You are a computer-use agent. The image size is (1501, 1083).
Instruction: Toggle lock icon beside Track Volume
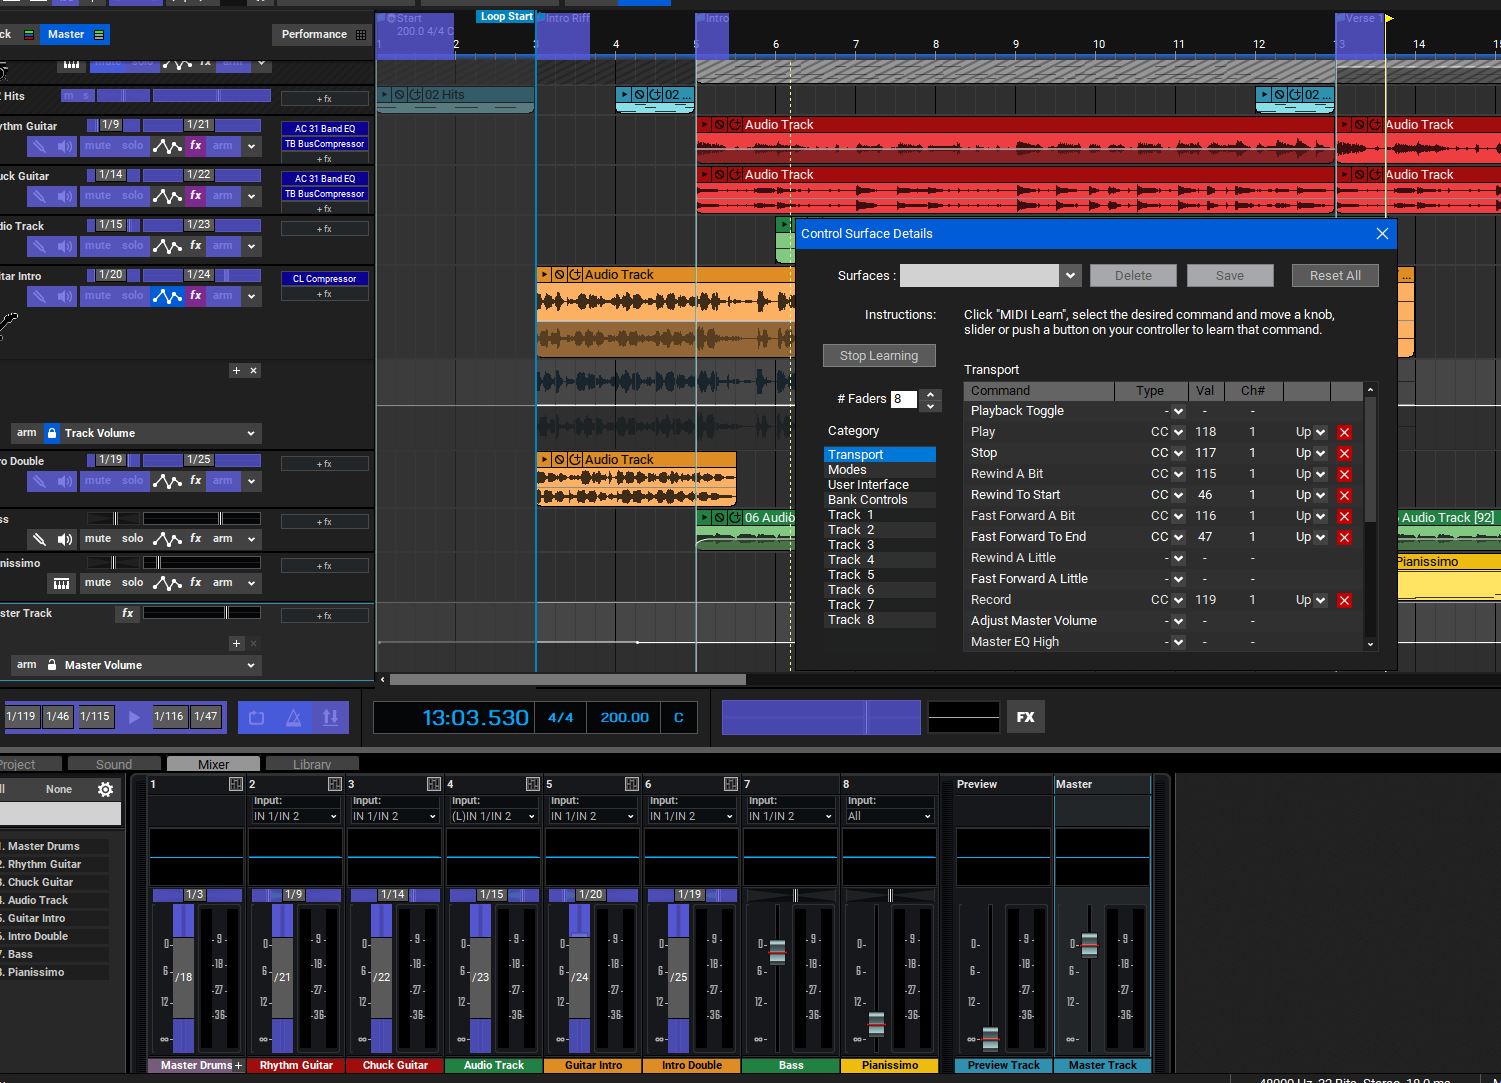pos(52,433)
